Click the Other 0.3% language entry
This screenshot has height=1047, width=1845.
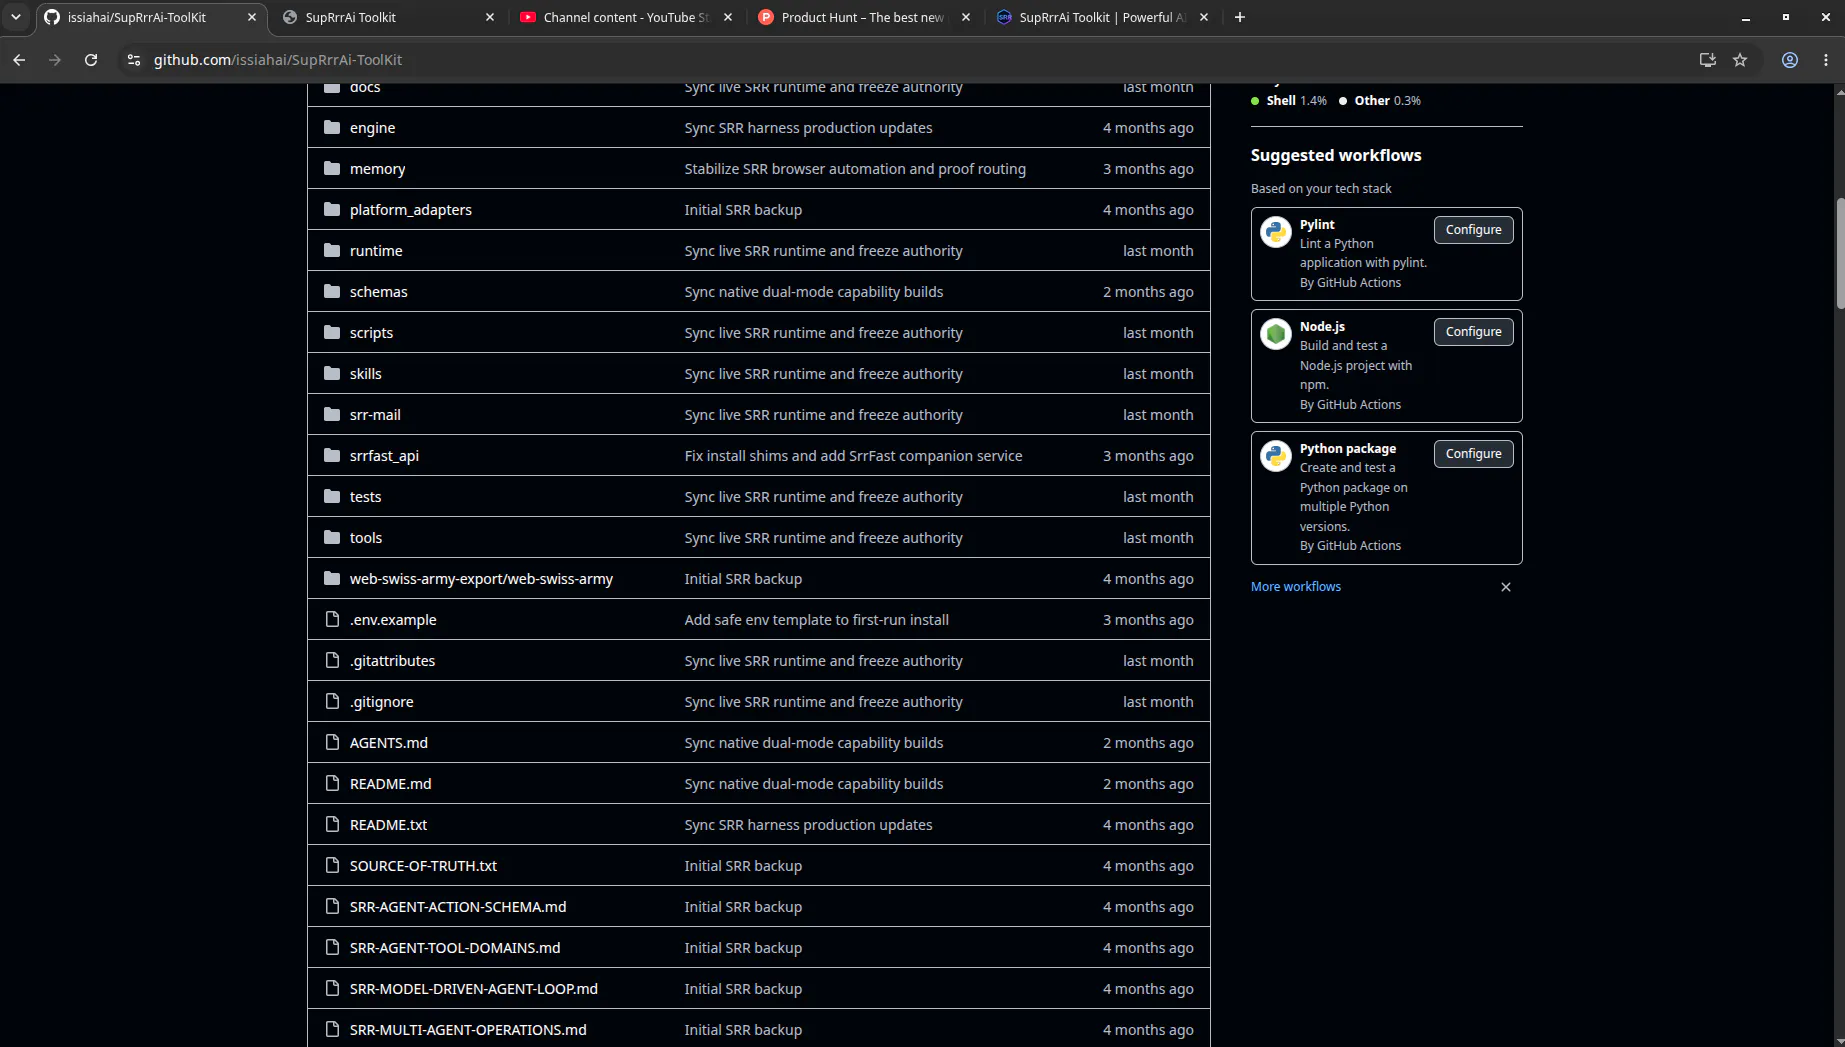1380,101
